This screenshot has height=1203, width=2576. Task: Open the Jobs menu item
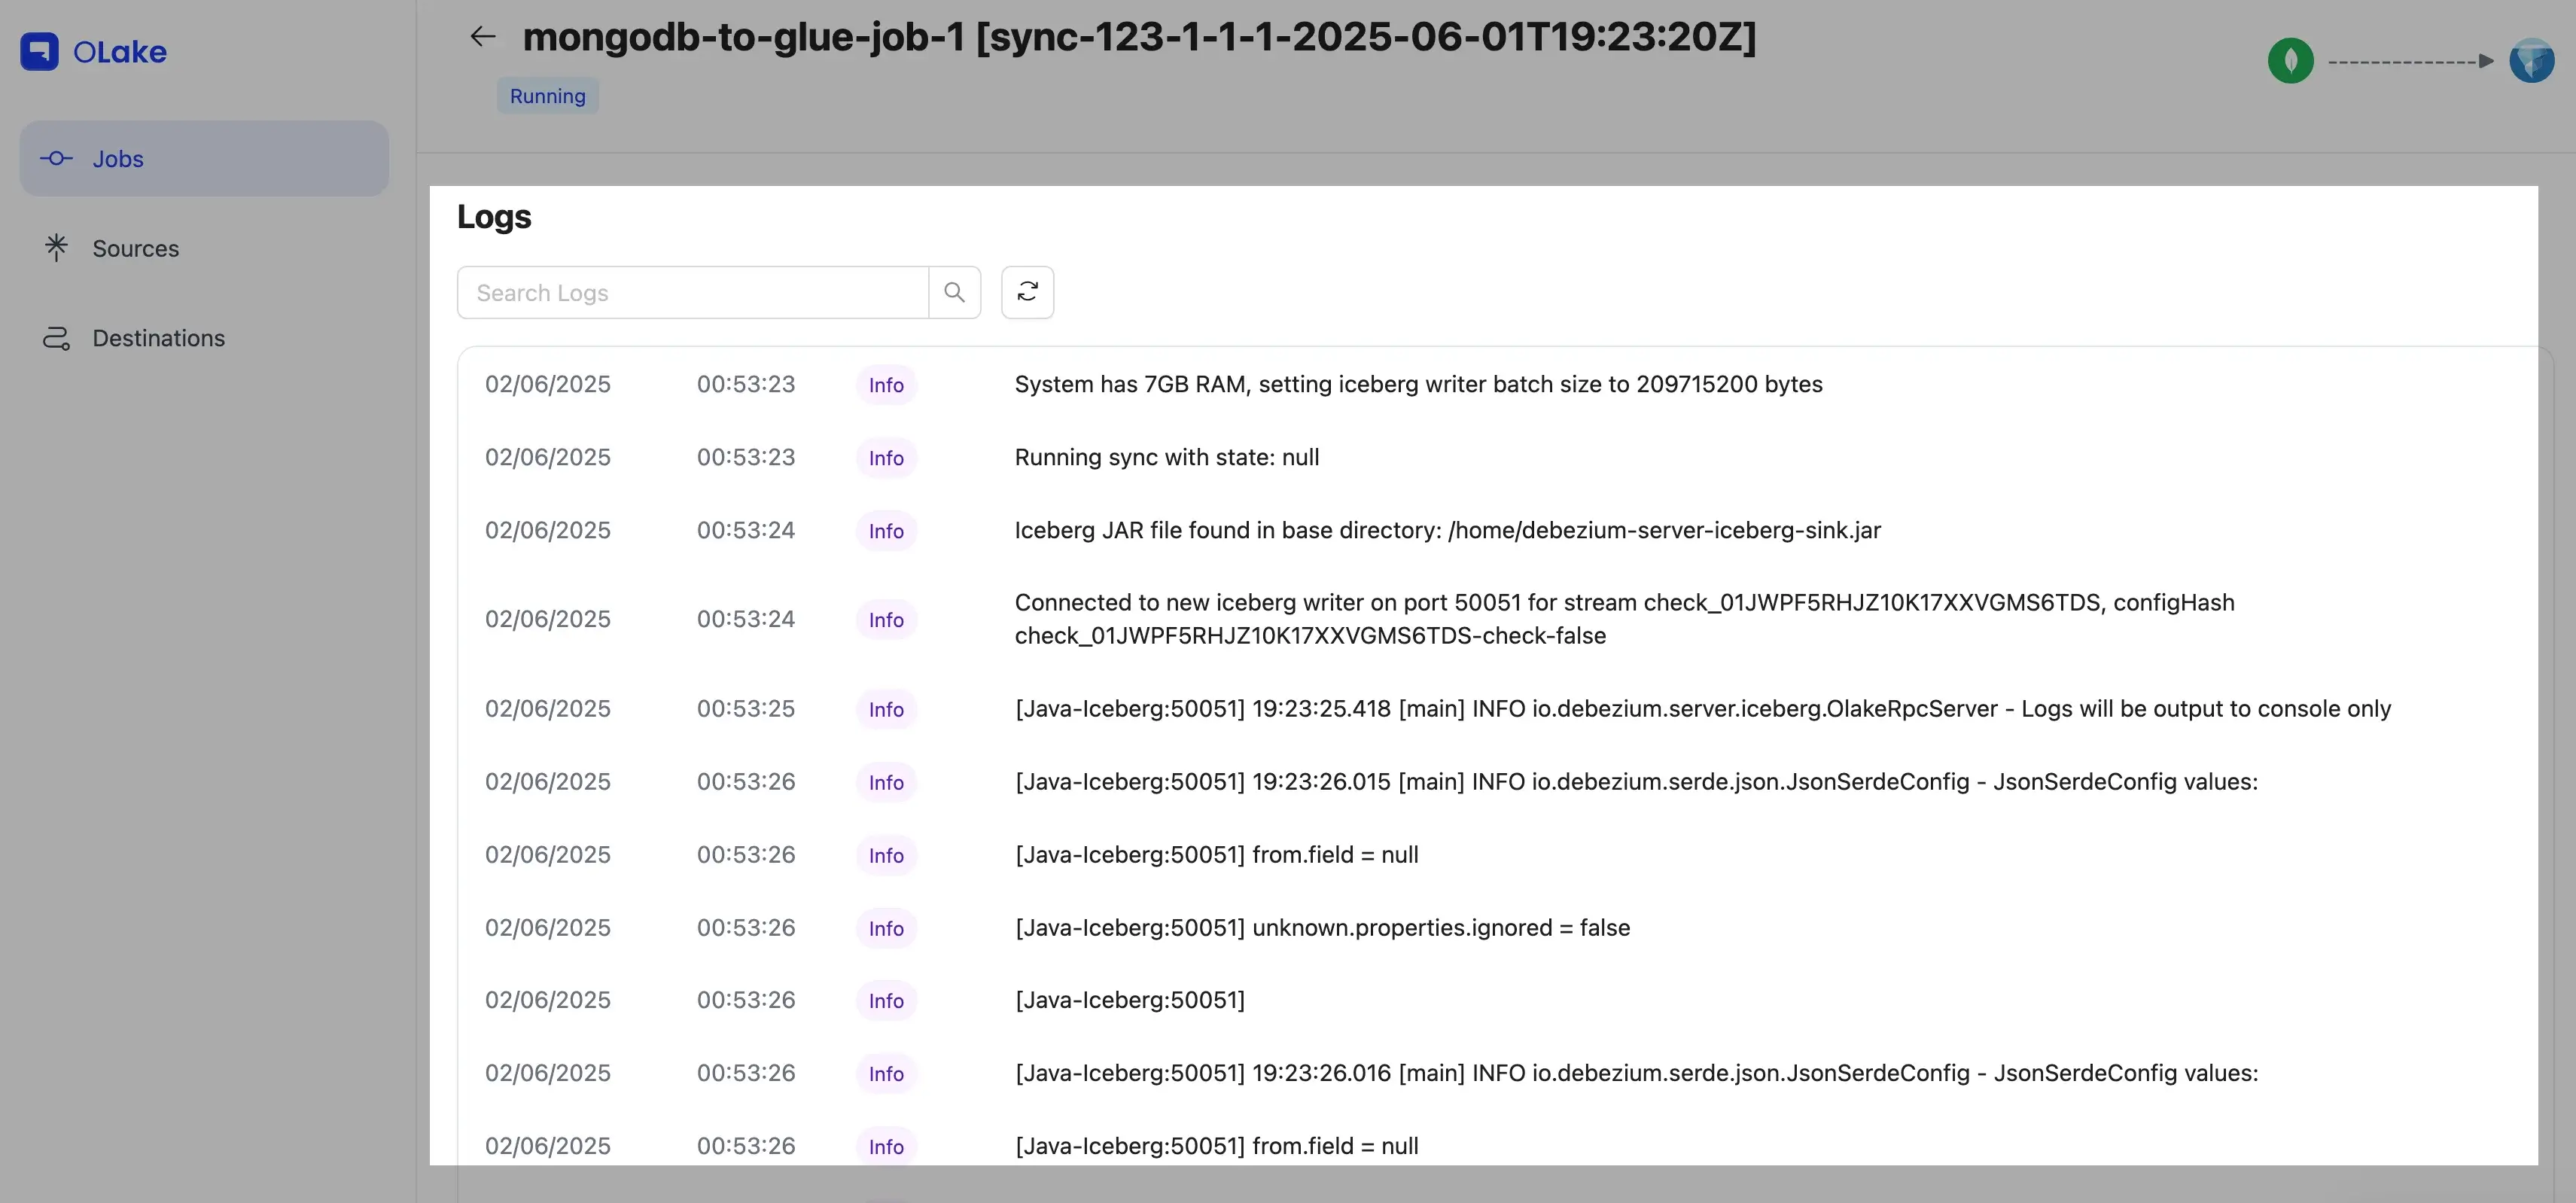(118, 159)
